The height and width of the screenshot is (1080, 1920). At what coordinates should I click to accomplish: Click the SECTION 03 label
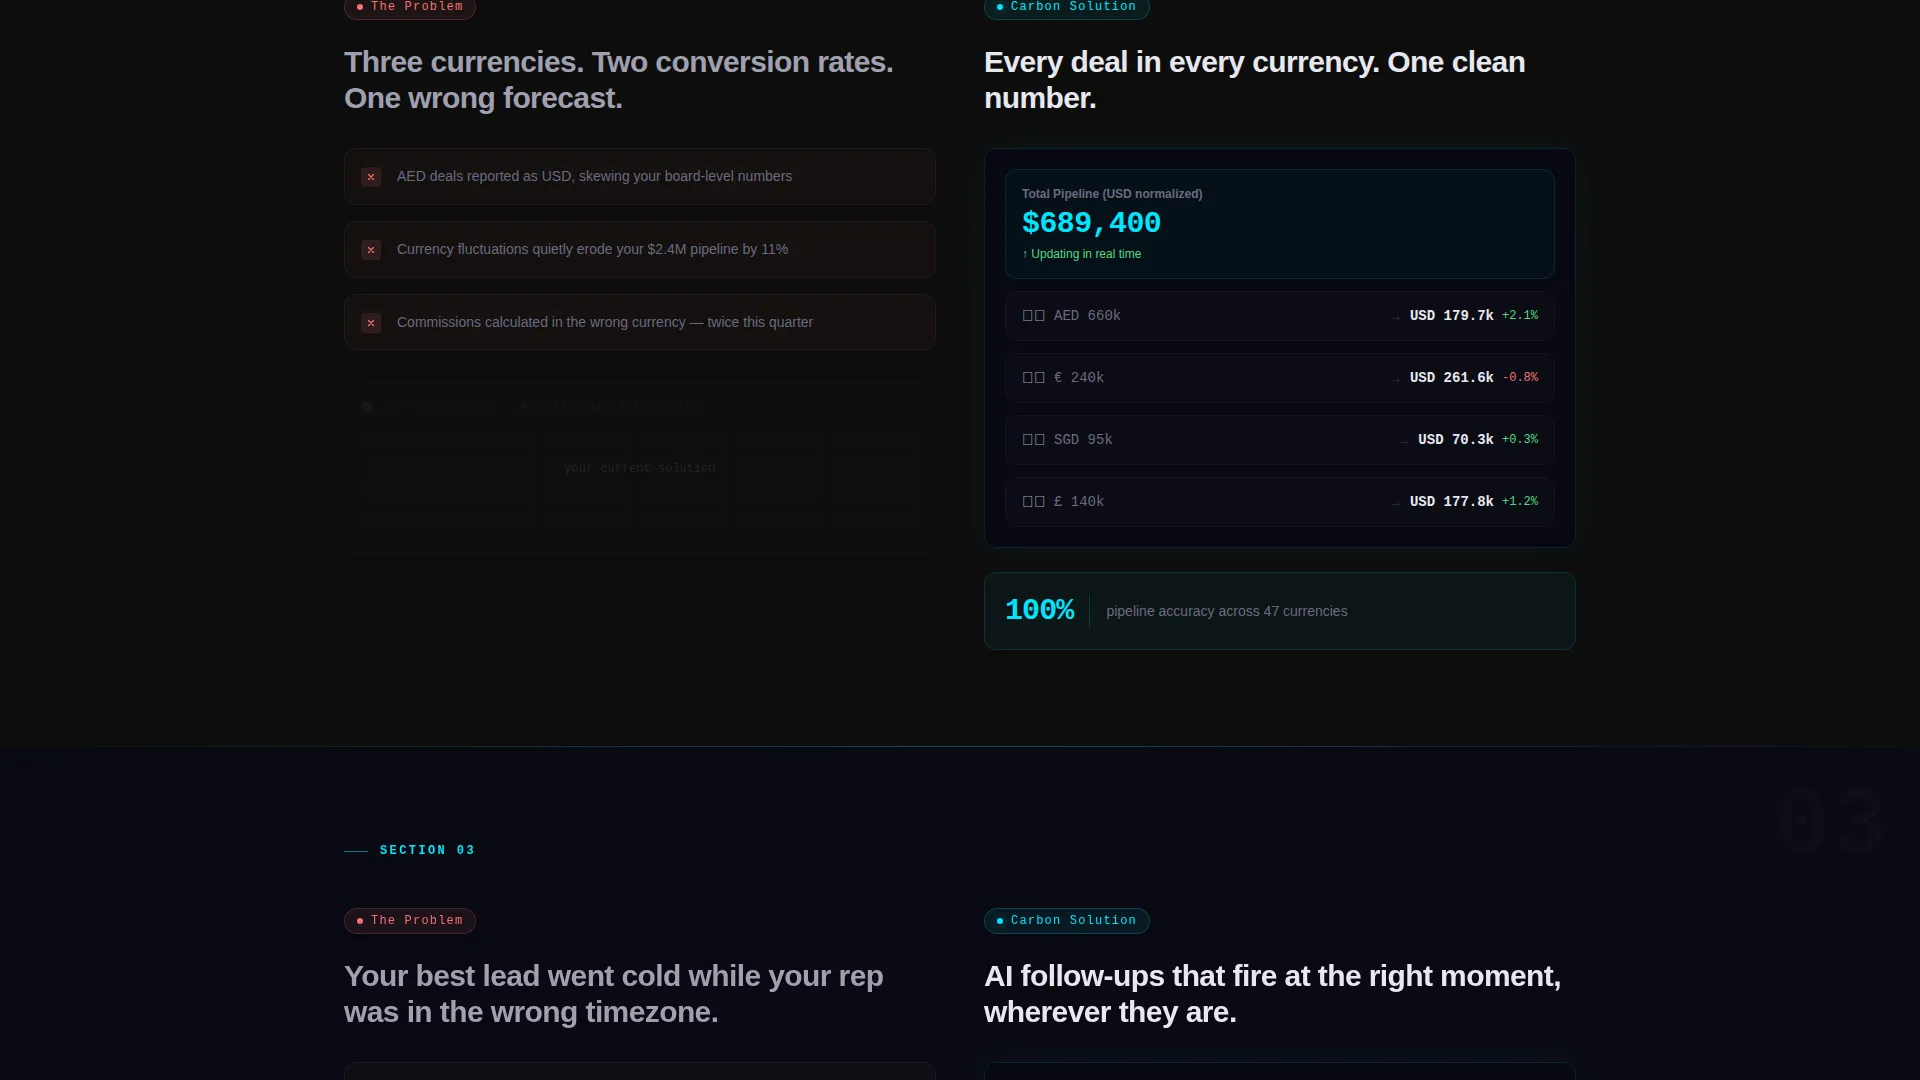click(427, 850)
